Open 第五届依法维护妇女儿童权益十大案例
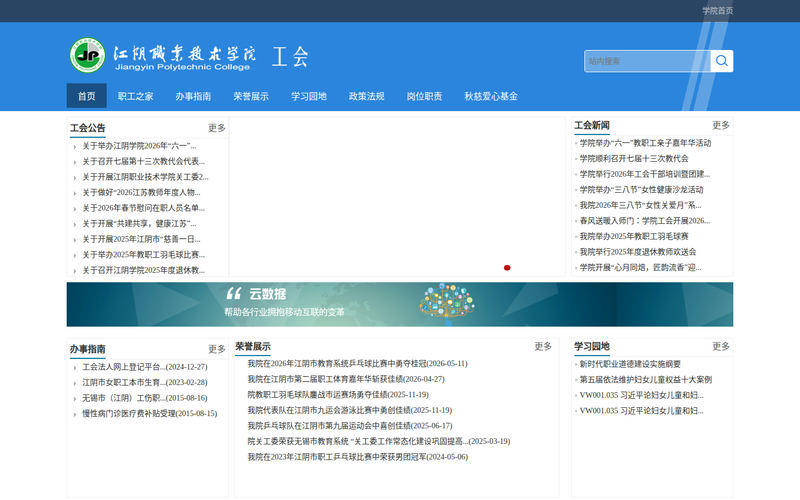 coord(645,380)
